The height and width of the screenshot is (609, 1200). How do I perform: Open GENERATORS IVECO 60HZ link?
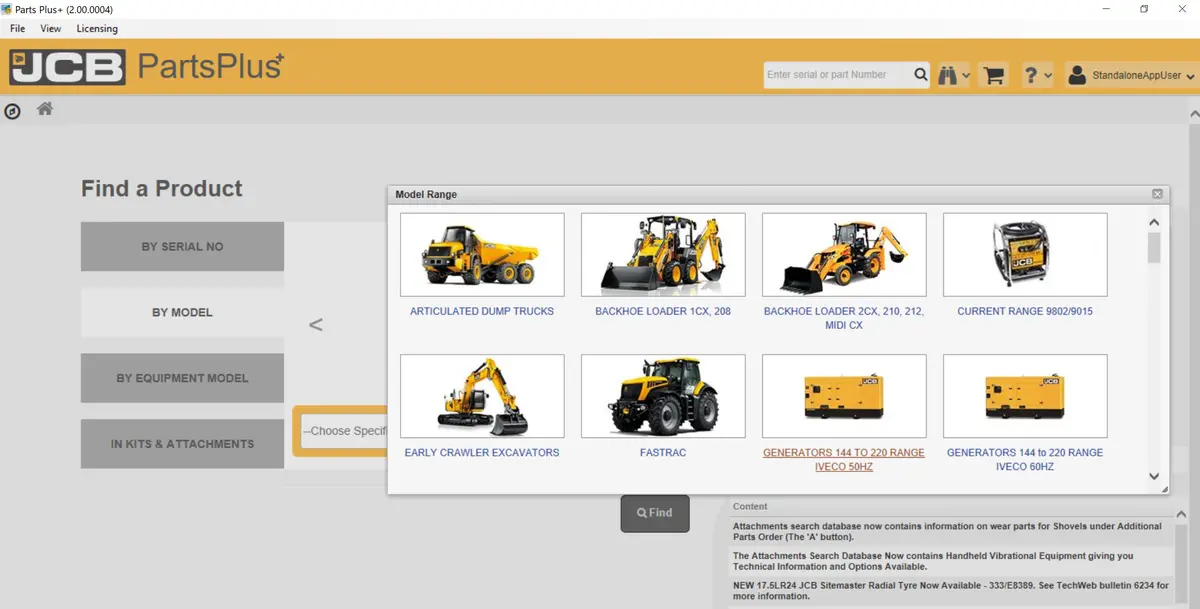coord(1025,460)
